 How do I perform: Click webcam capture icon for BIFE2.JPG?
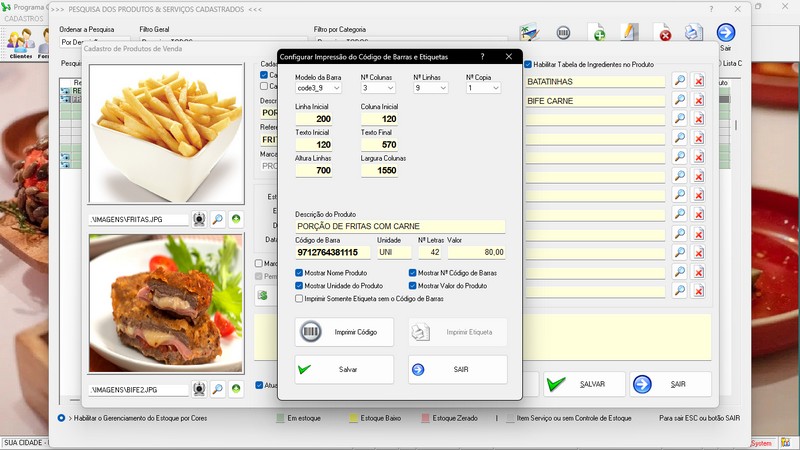coord(199,389)
